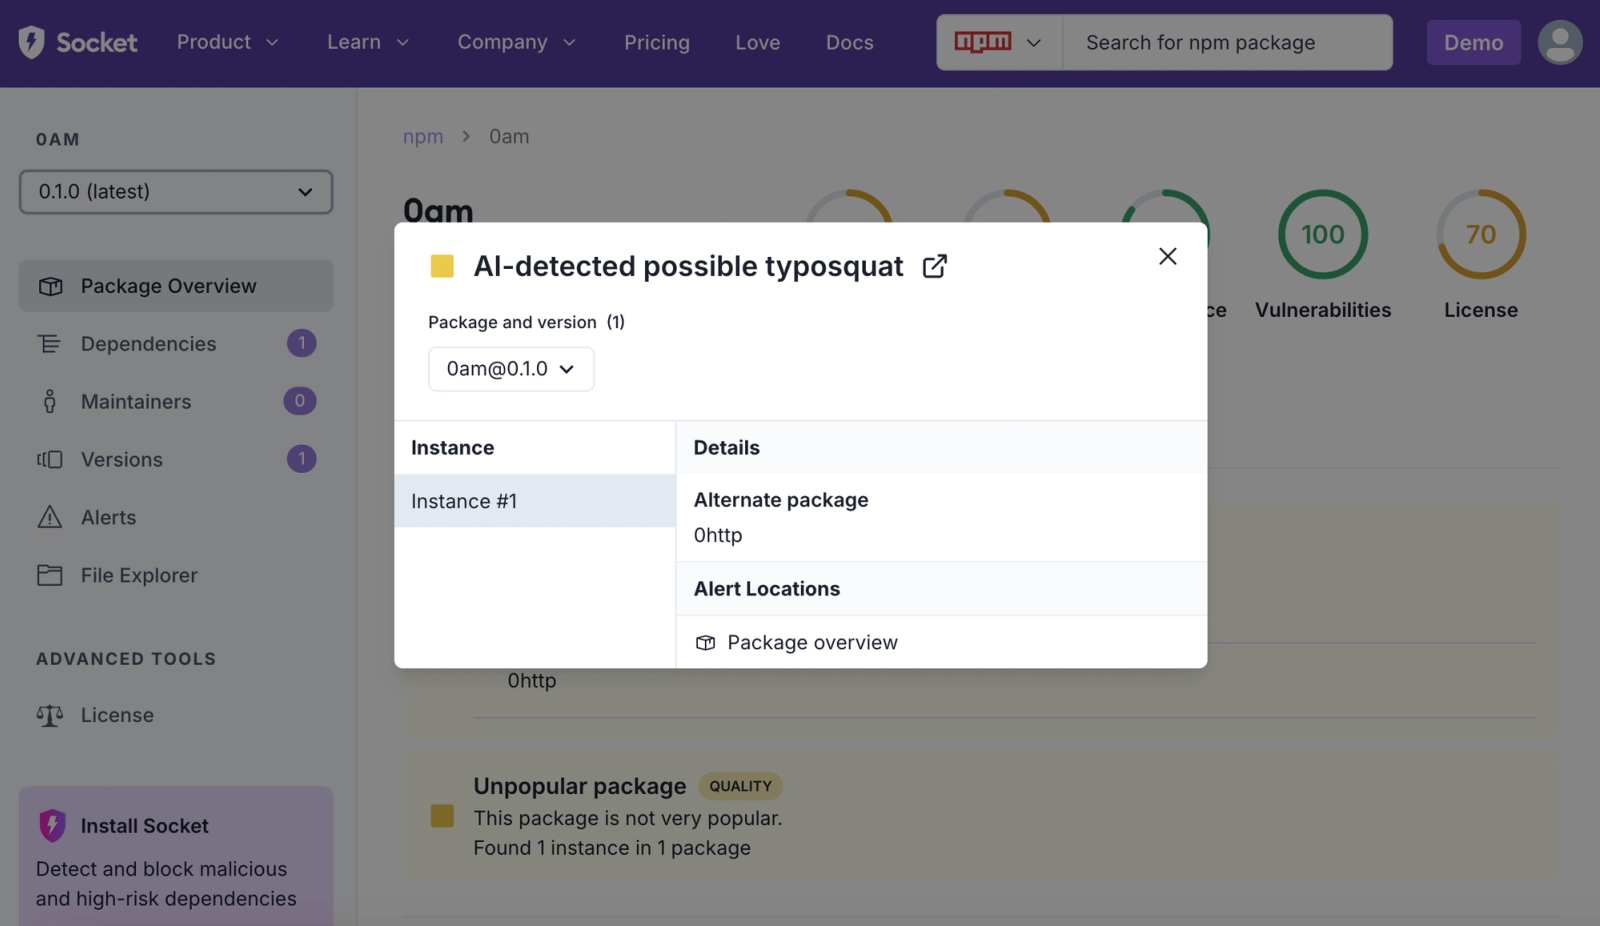Open the Dependencies section
The height and width of the screenshot is (926, 1600).
point(176,344)
